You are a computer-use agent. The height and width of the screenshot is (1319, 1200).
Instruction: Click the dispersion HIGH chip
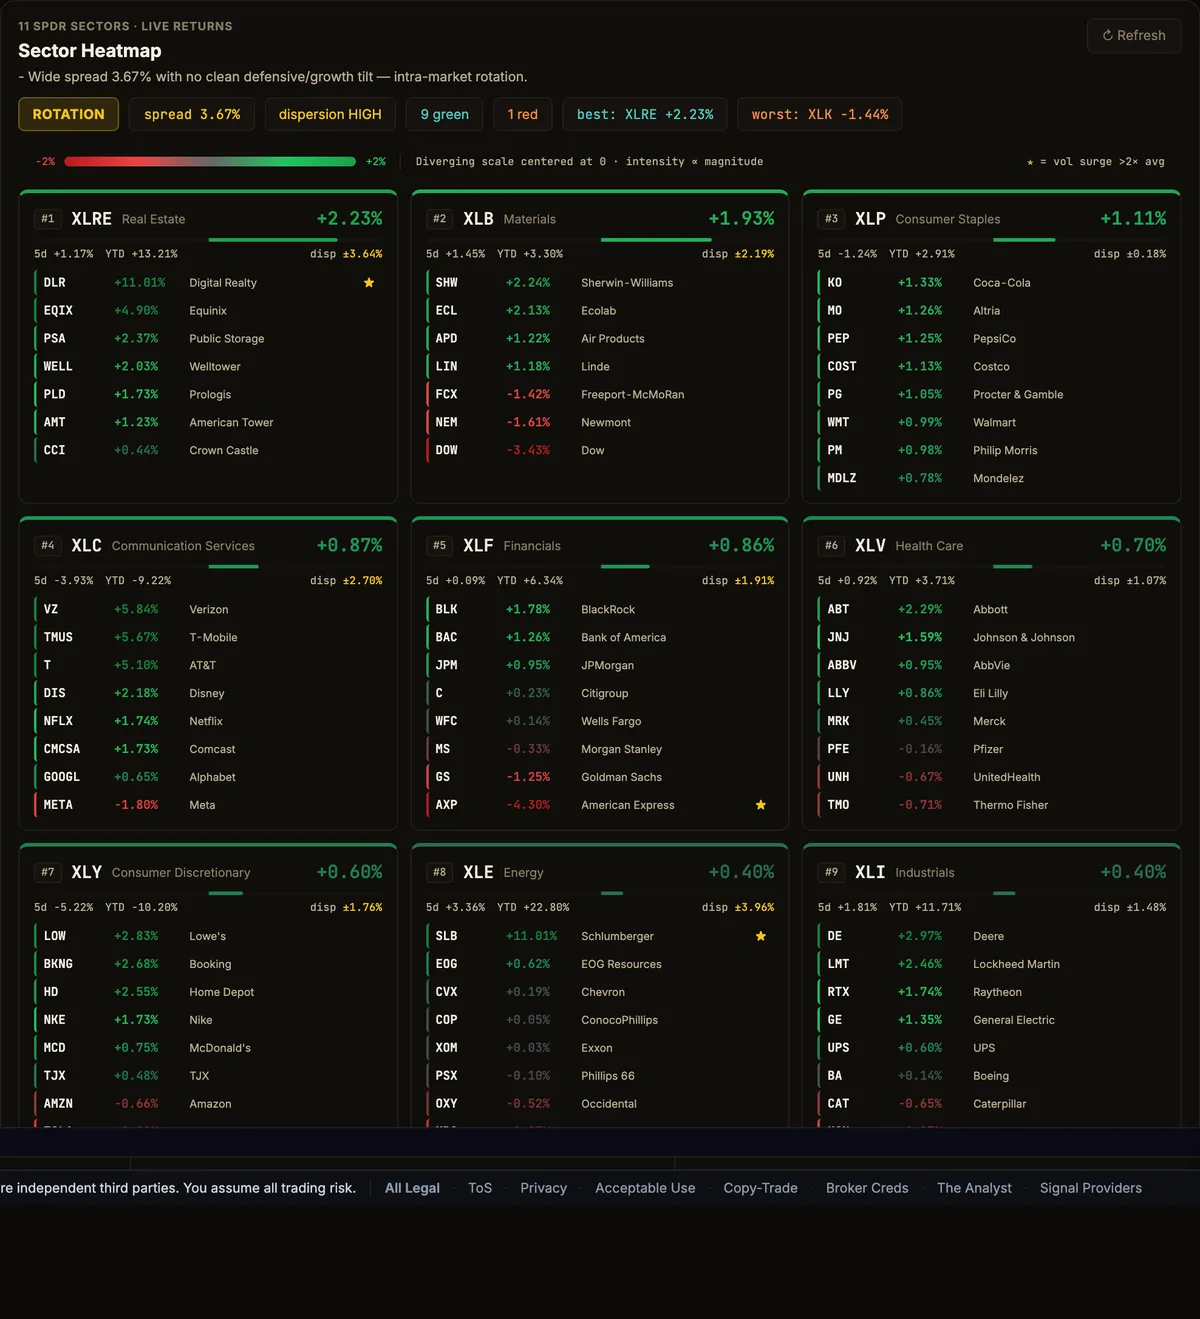330,114
